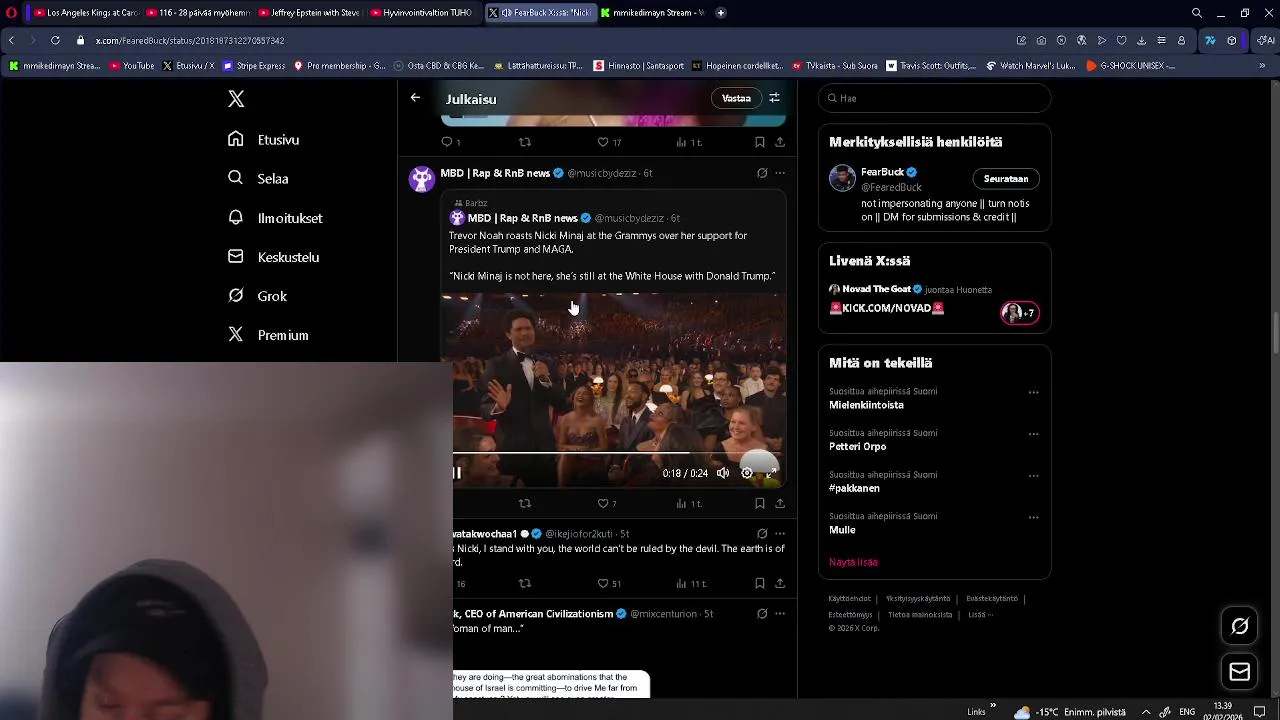Open Grok icon on American Civilizationism reply
This screenshot has width=1280, height=720.
(x=762, y=614)
